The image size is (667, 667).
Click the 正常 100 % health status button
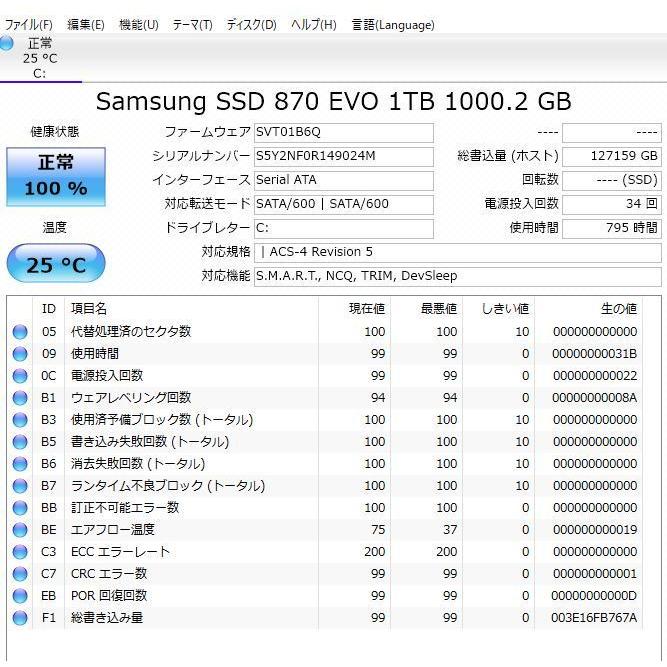(56, 177)
